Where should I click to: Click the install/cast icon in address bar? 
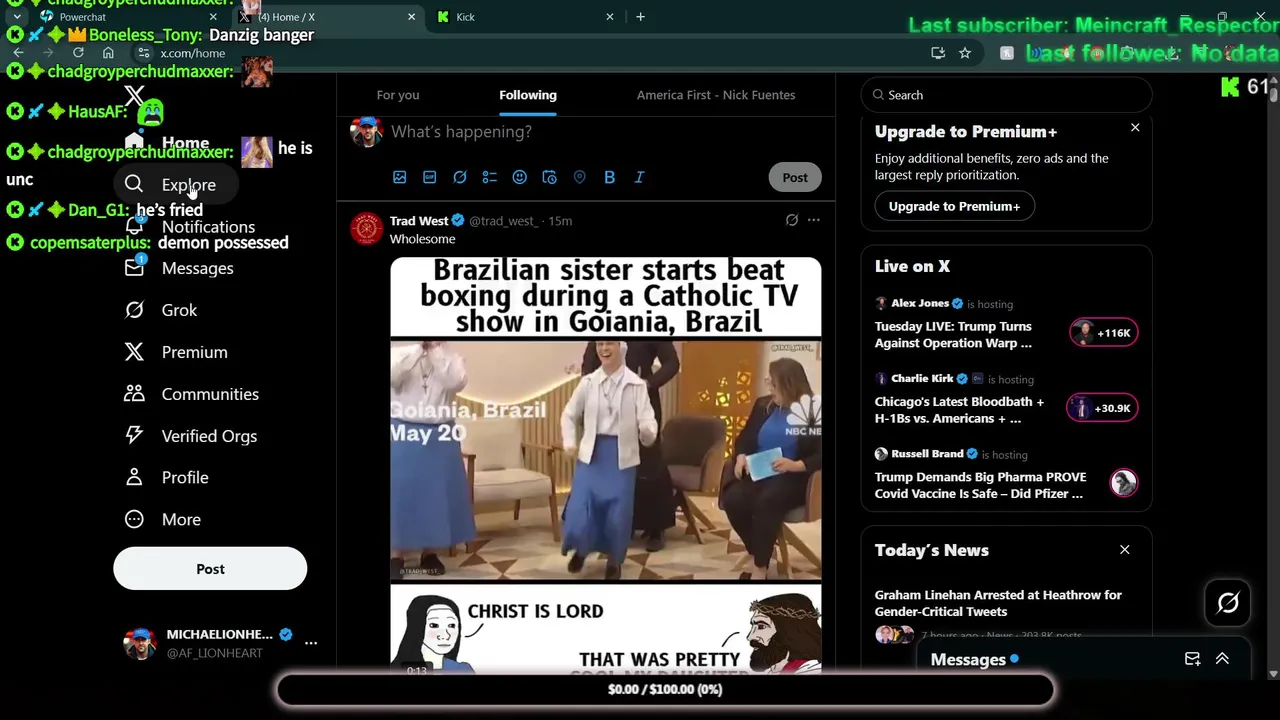coord(938,53)
